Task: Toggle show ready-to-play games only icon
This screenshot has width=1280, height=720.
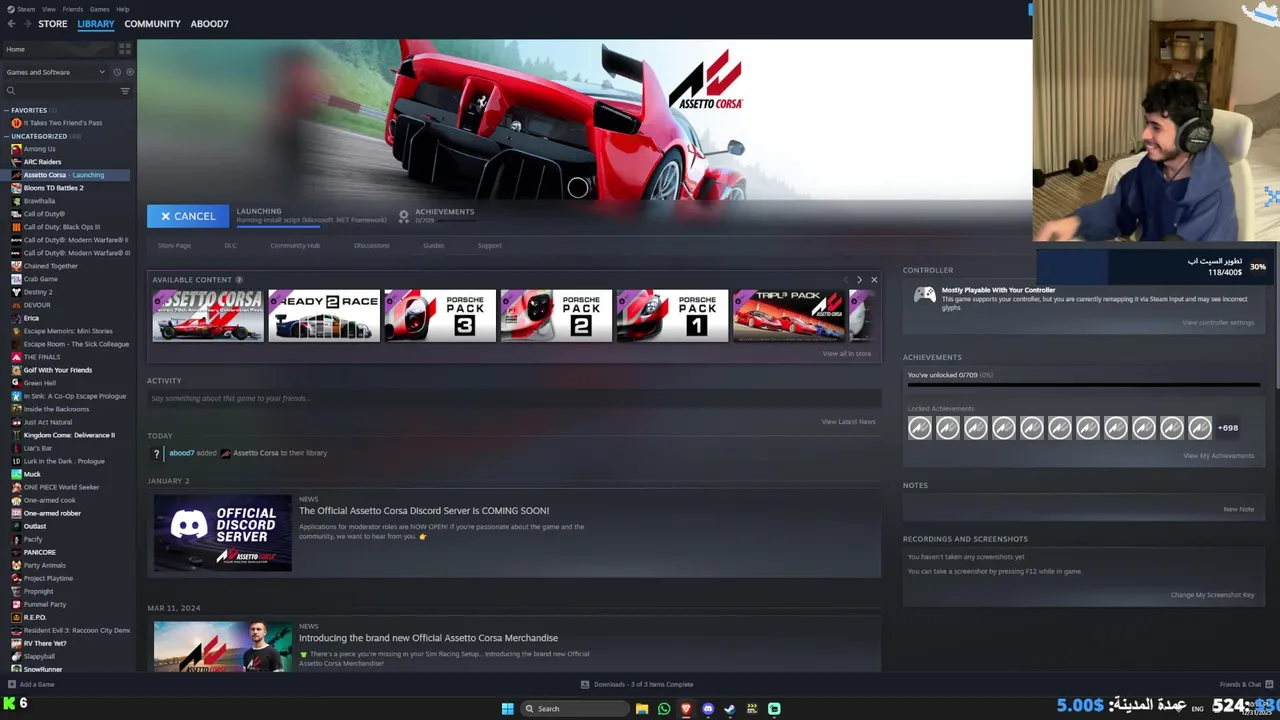Action: point(129,72)
